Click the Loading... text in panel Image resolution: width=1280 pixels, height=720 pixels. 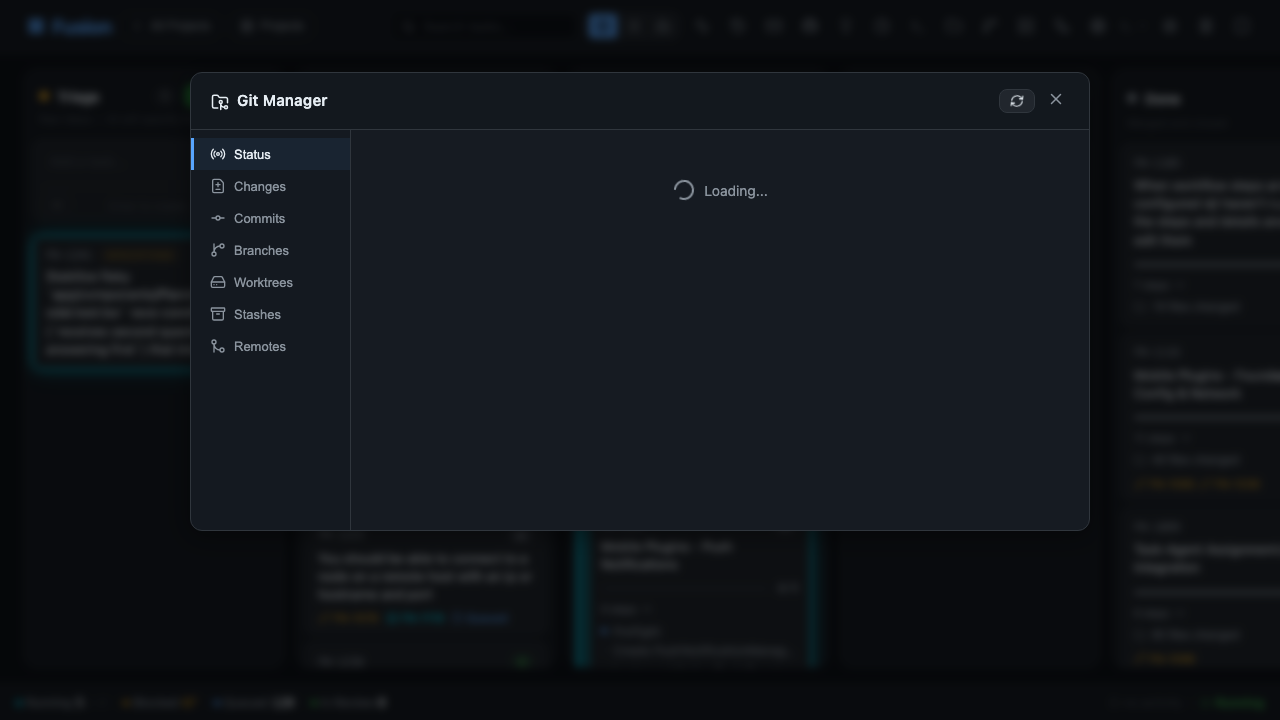[736, 191]
